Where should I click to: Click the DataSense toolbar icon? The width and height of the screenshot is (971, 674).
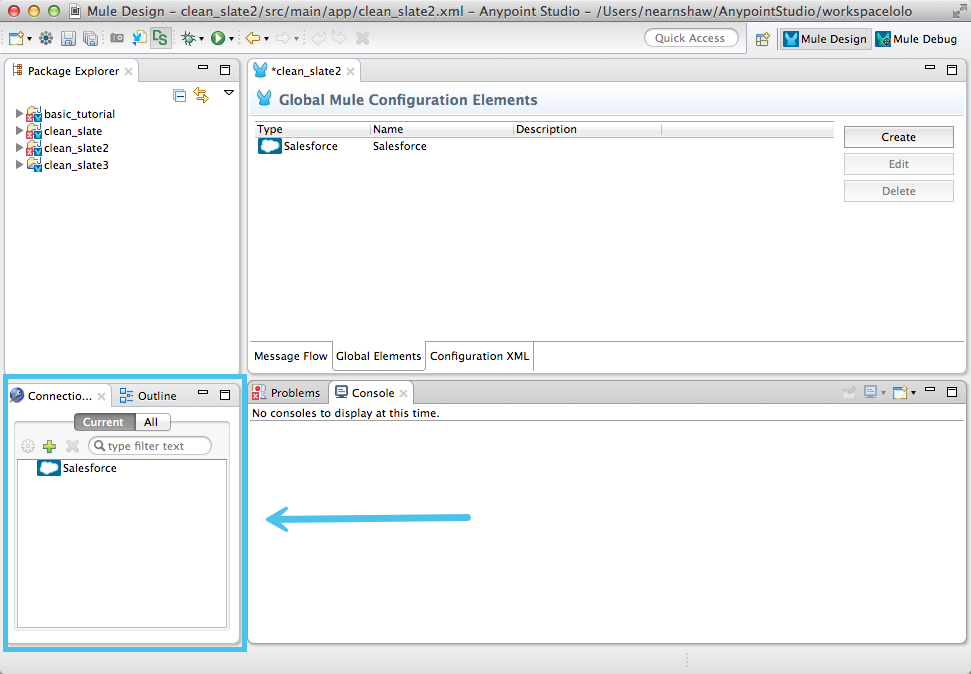160,38
